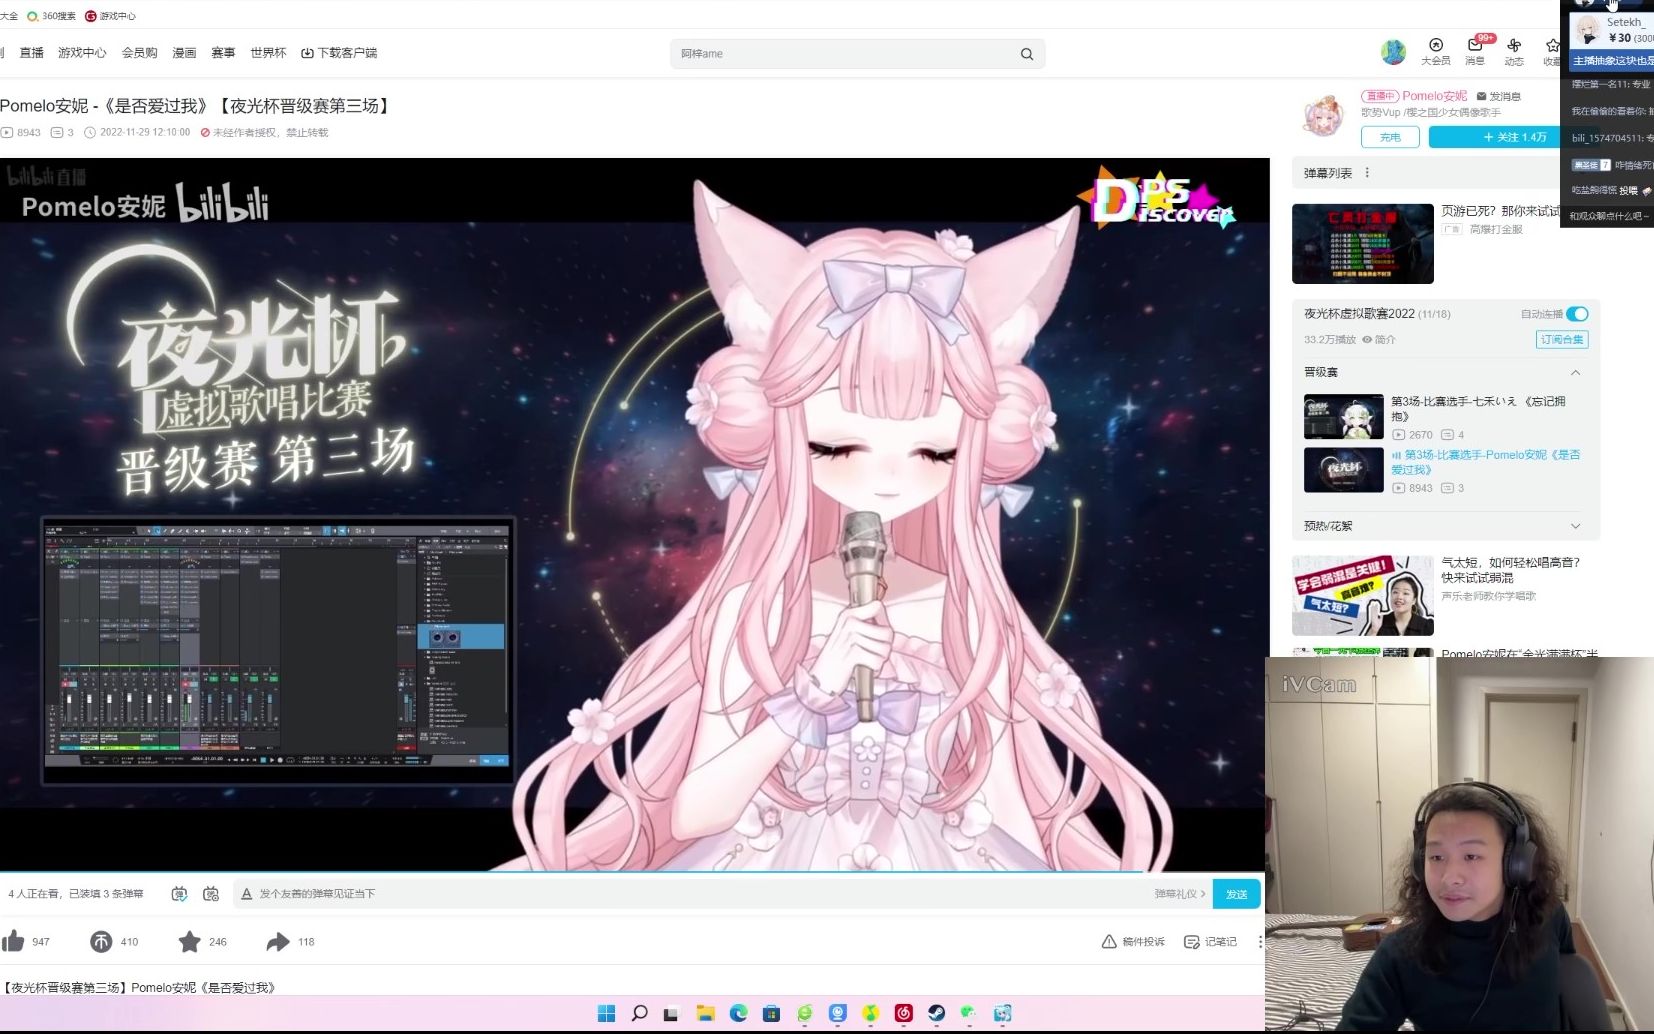Click 充电 charge button
The image size is (1654, 1034).
pyautogui.click(x=1390, y=137)
